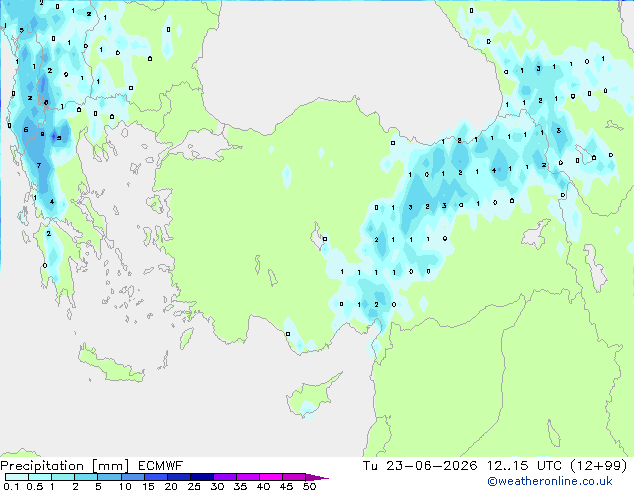Viewport: 634px width, 490px height.
Task: Click the 5–10 mm blue legend swatch
Action: (x=110, y=477)
